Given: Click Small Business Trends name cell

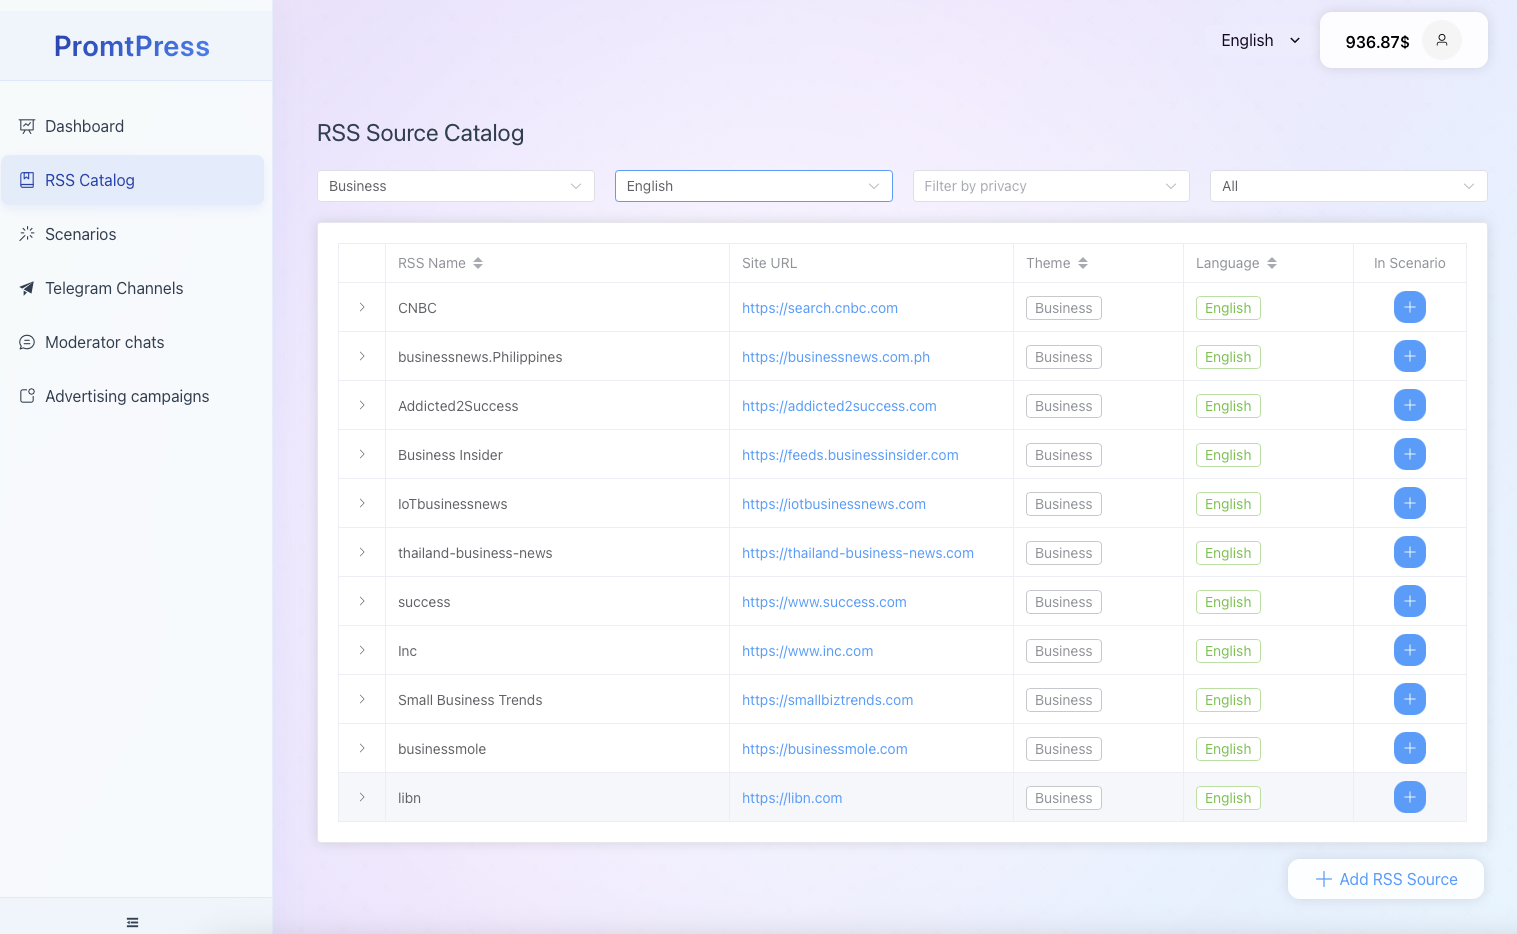Looking at the screenshot, I should [557, 700].
